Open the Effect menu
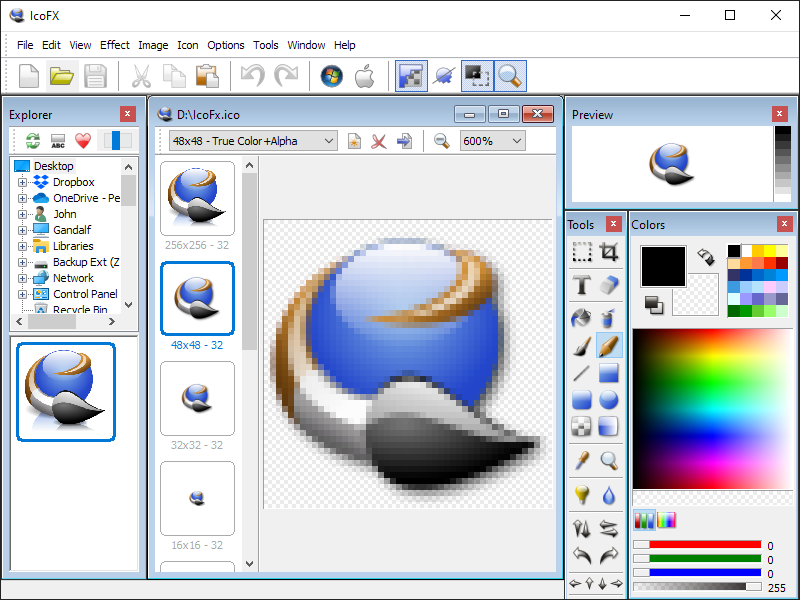The image size is (800, 600). pyautogui.click(x=115, y=45)
